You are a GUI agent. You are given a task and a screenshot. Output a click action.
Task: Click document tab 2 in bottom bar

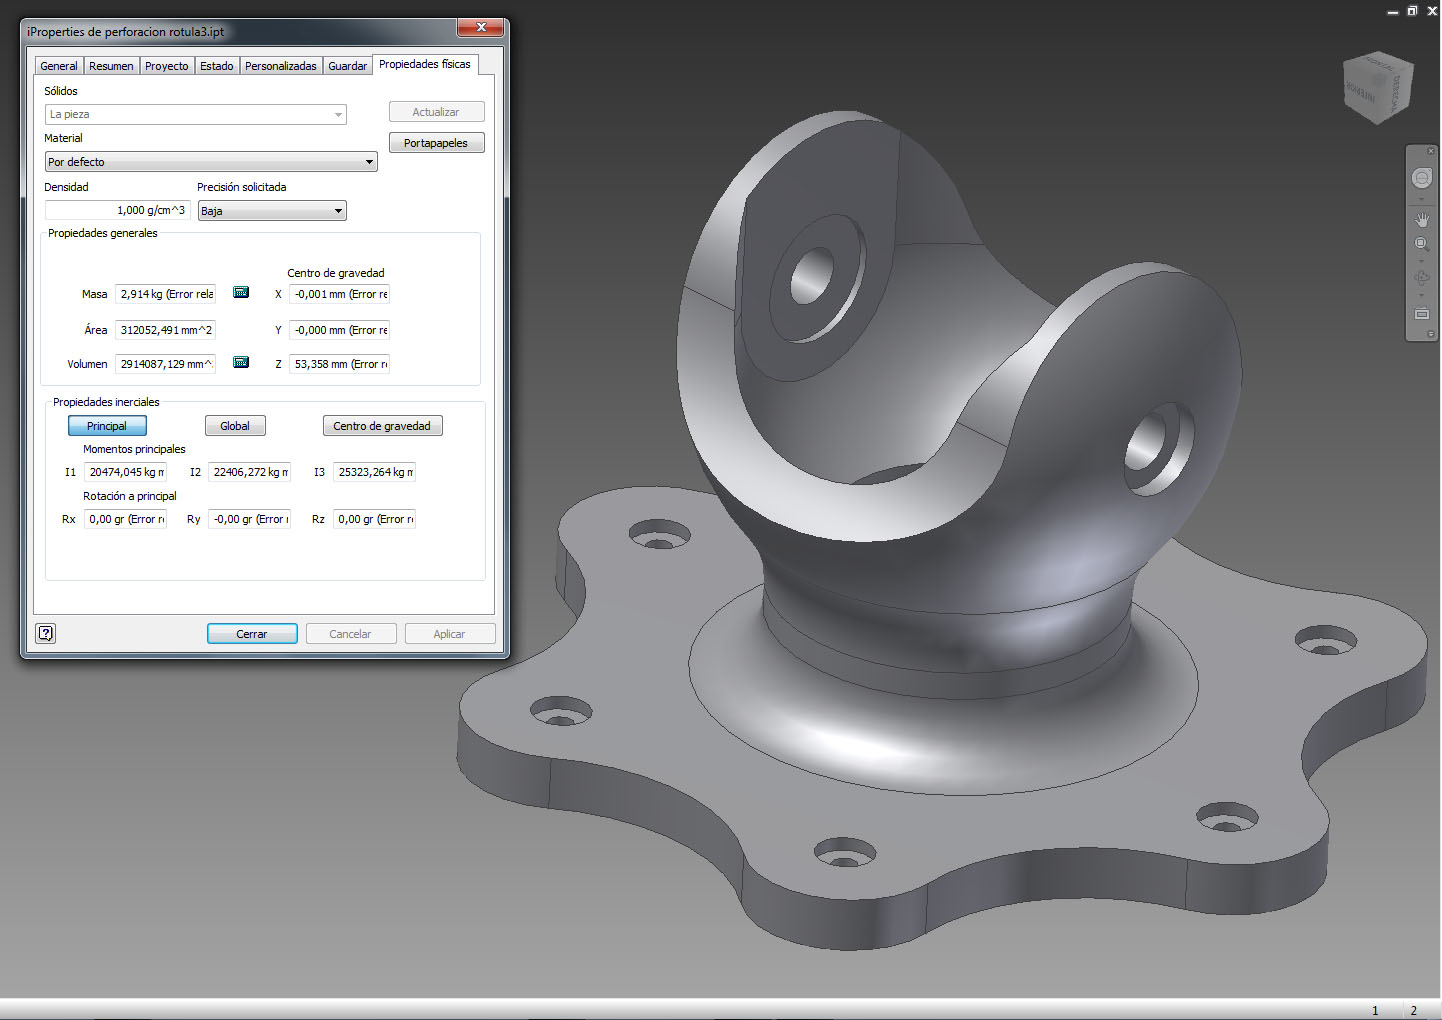(1414, 1010)
